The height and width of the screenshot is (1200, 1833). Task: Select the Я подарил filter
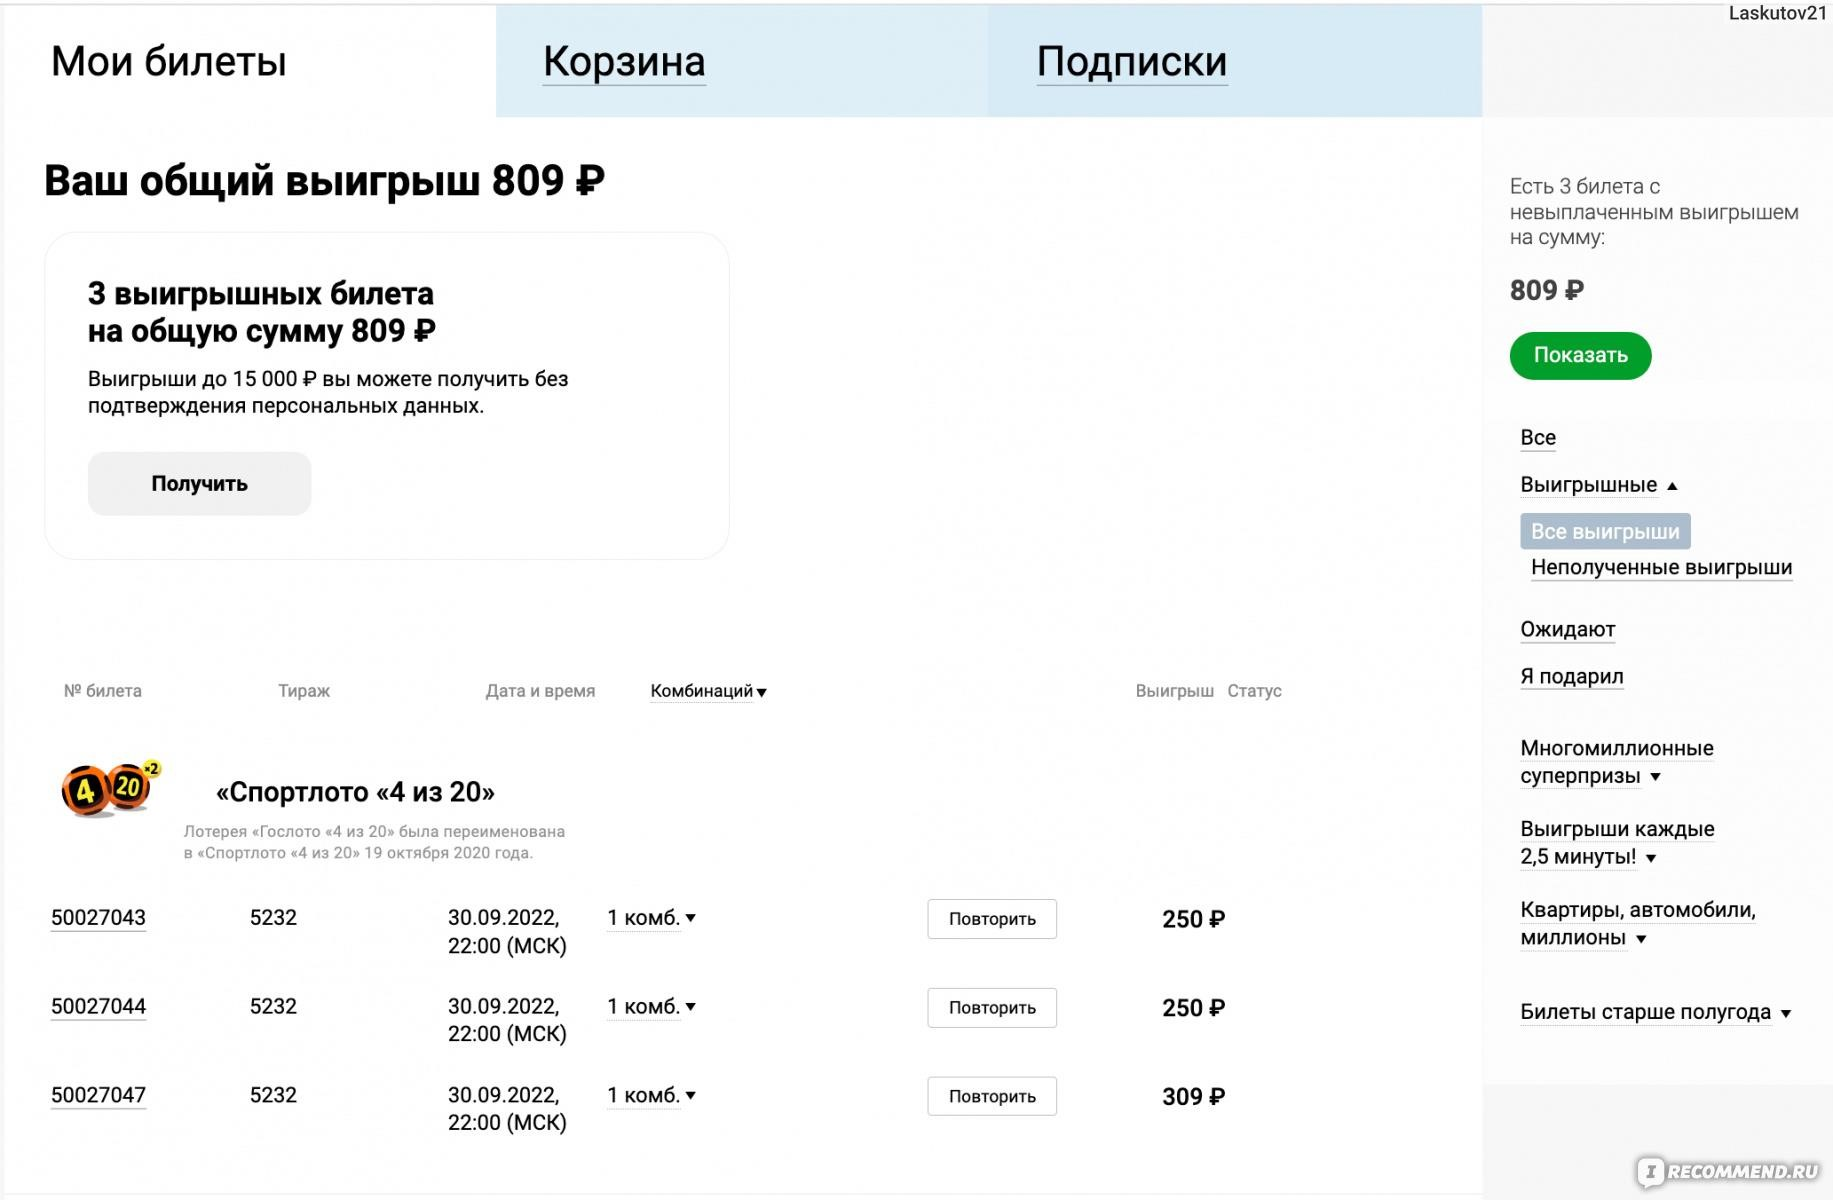tap(1571, 676)
